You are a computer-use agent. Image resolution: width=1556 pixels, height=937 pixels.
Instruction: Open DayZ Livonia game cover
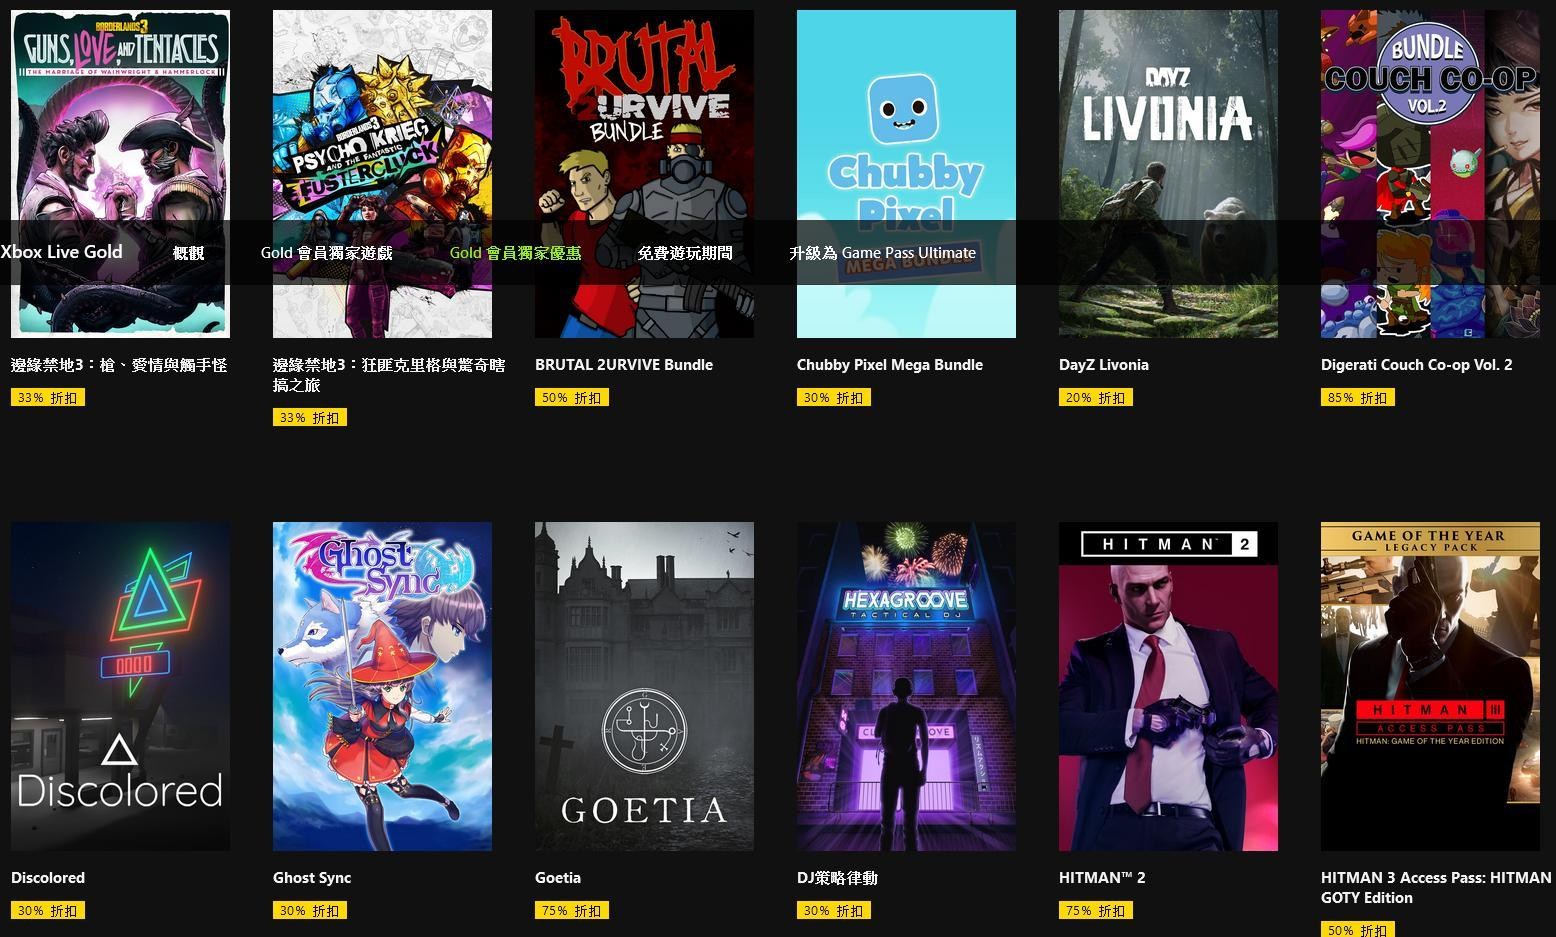point(1168,174)
